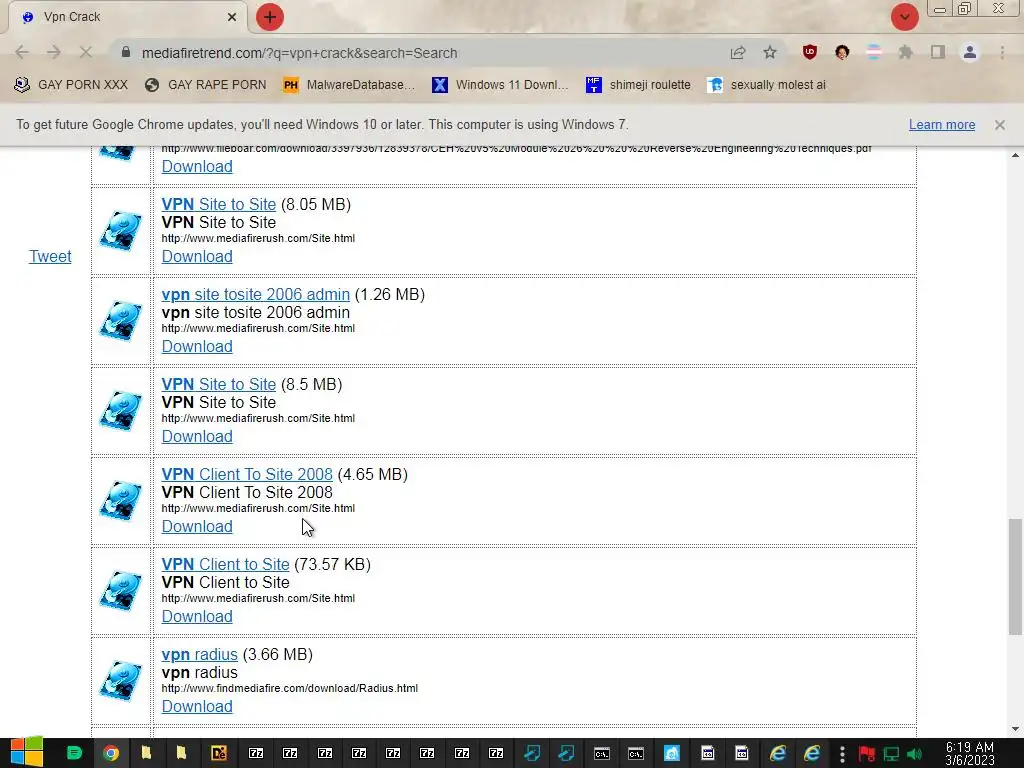
Task: Open the face avatar extension icon
Action: pyautogui.click(x=842, y=53)
